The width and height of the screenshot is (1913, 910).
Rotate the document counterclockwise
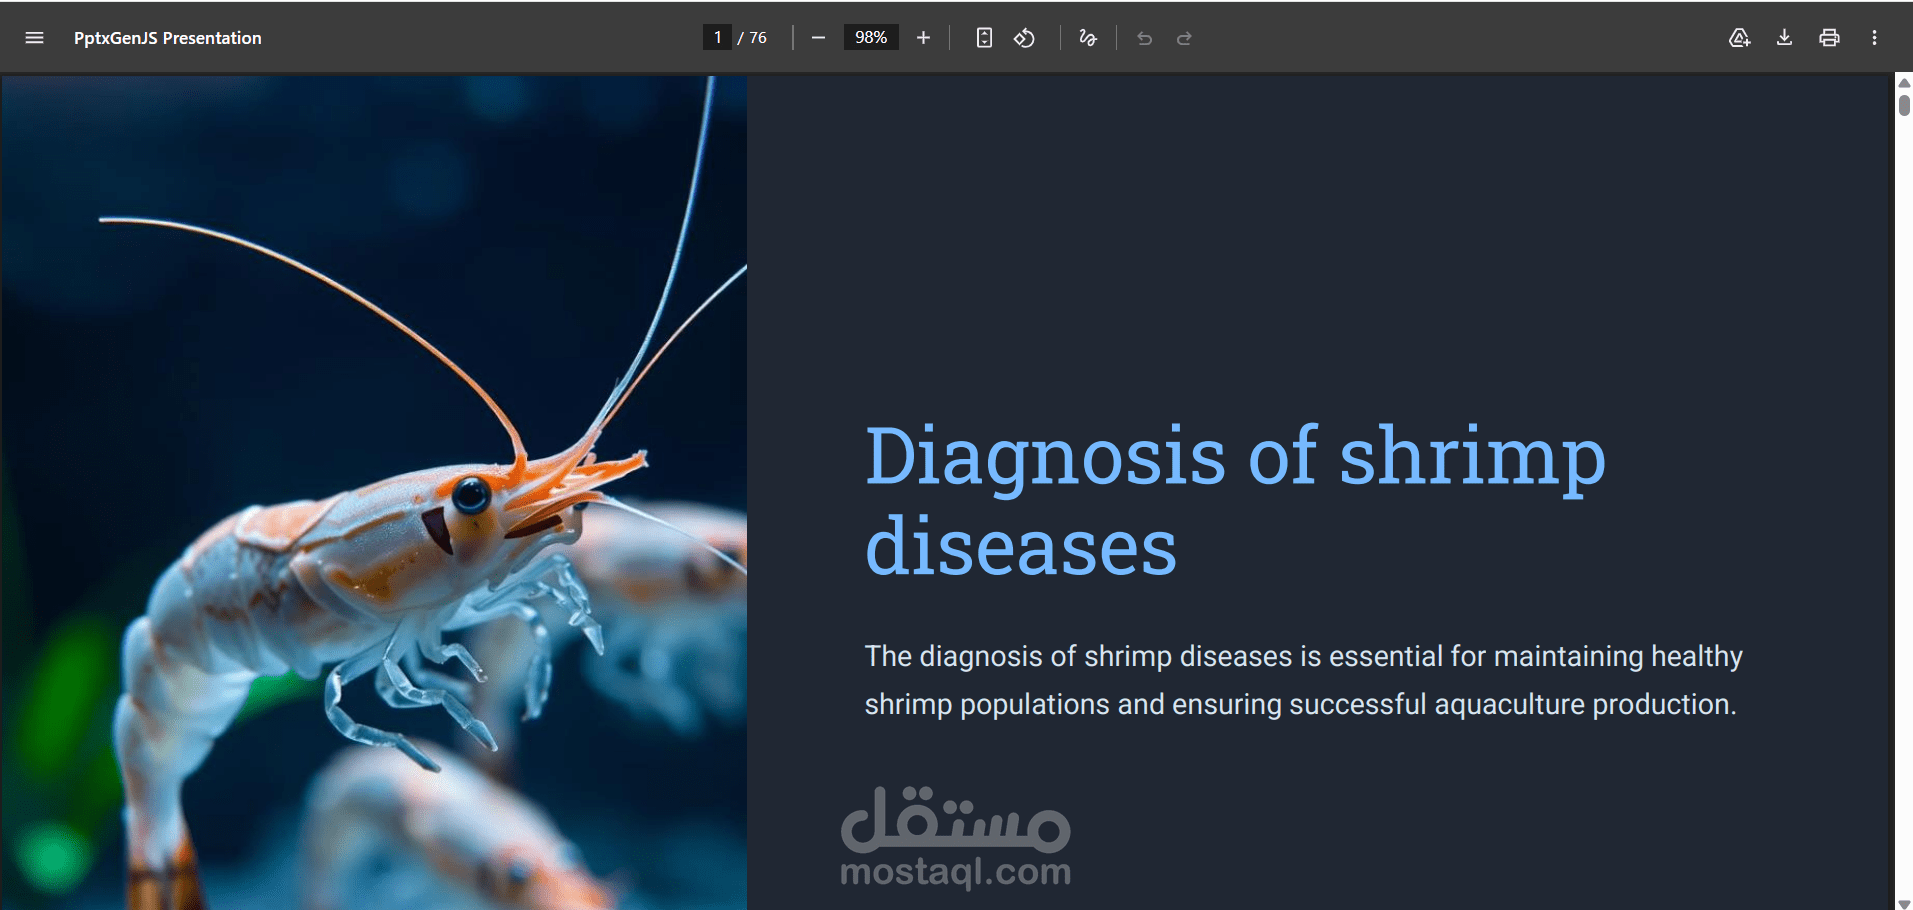(1024, 38)
